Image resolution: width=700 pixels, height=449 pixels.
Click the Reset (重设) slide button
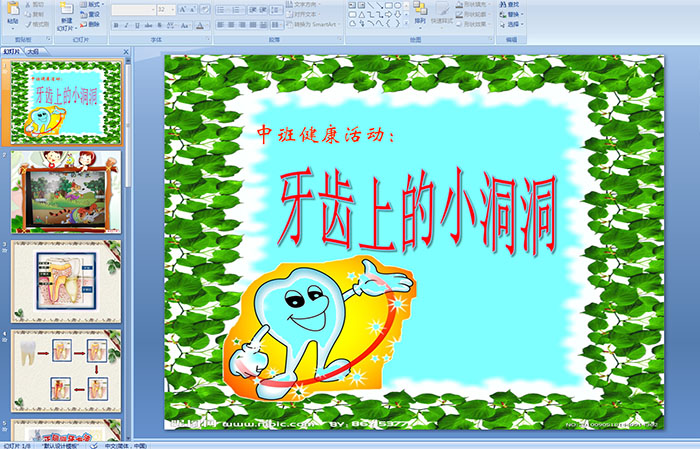tap(90, 15)
